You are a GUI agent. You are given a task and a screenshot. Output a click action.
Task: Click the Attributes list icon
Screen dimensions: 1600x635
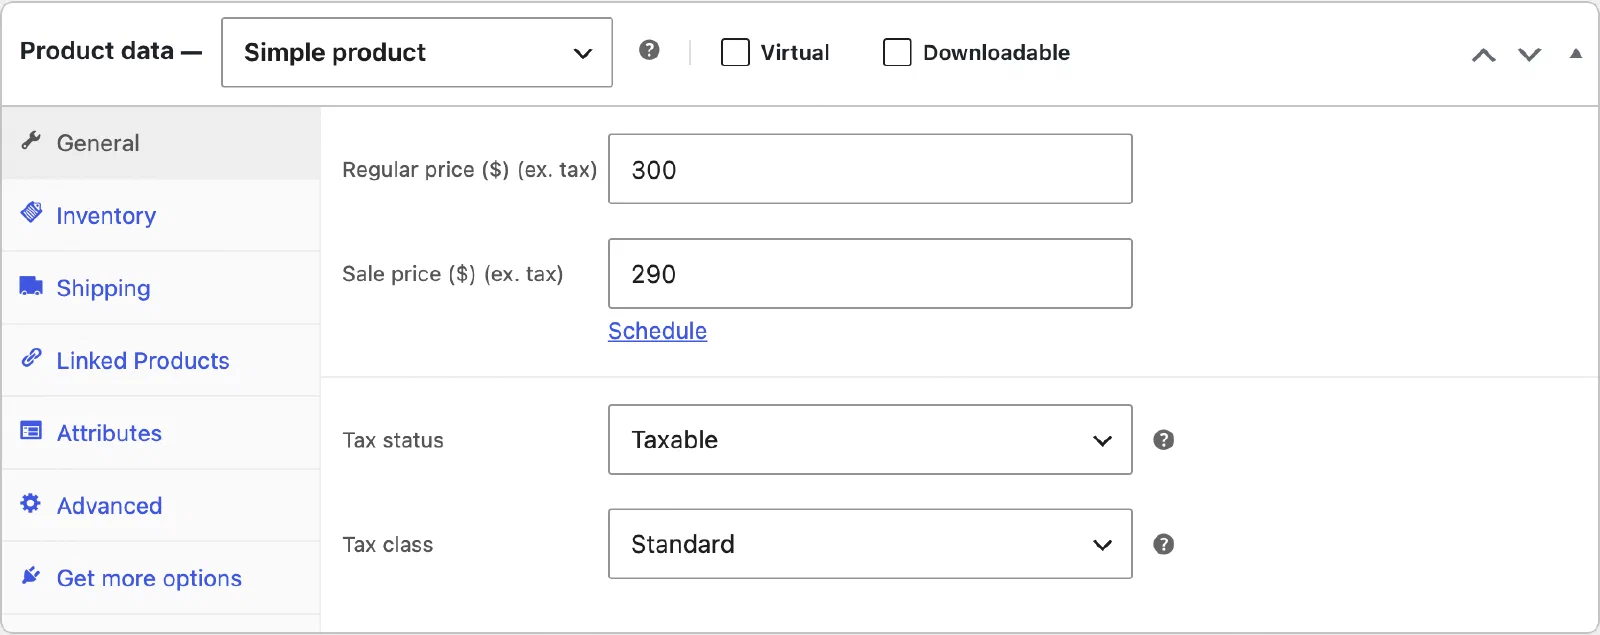31,431
